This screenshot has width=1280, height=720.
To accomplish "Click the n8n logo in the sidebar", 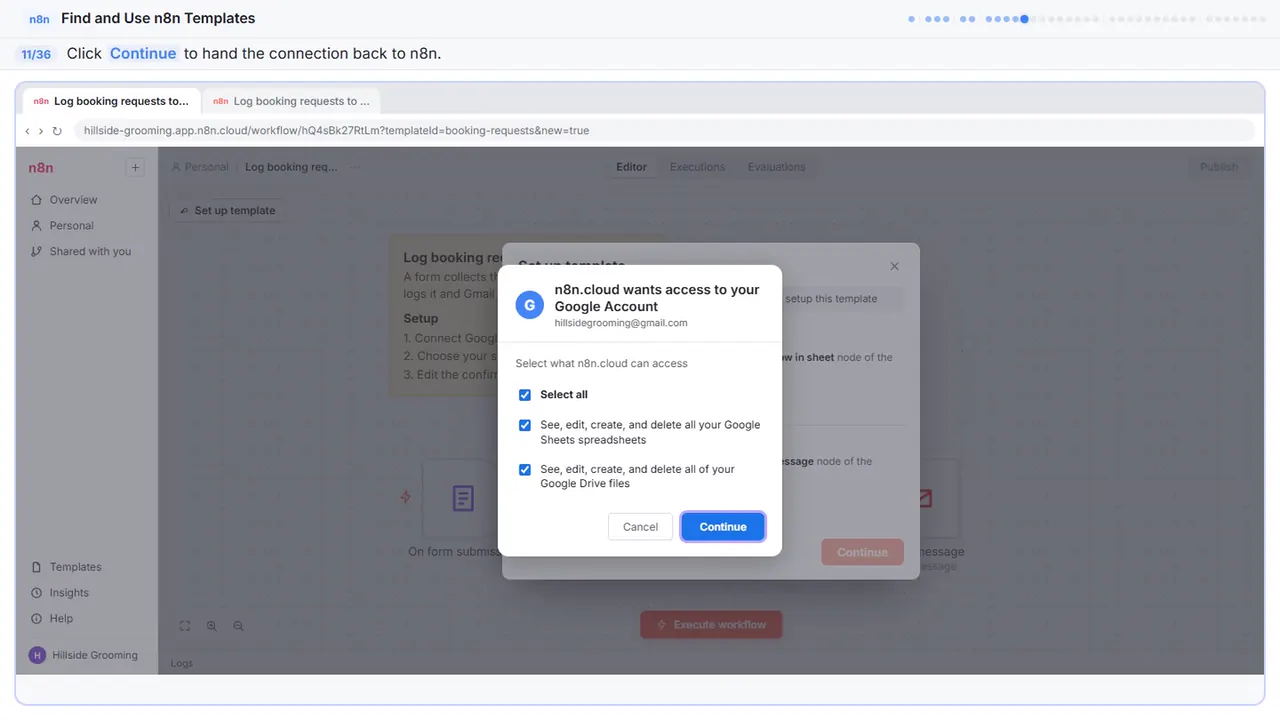I will point(41,168).
